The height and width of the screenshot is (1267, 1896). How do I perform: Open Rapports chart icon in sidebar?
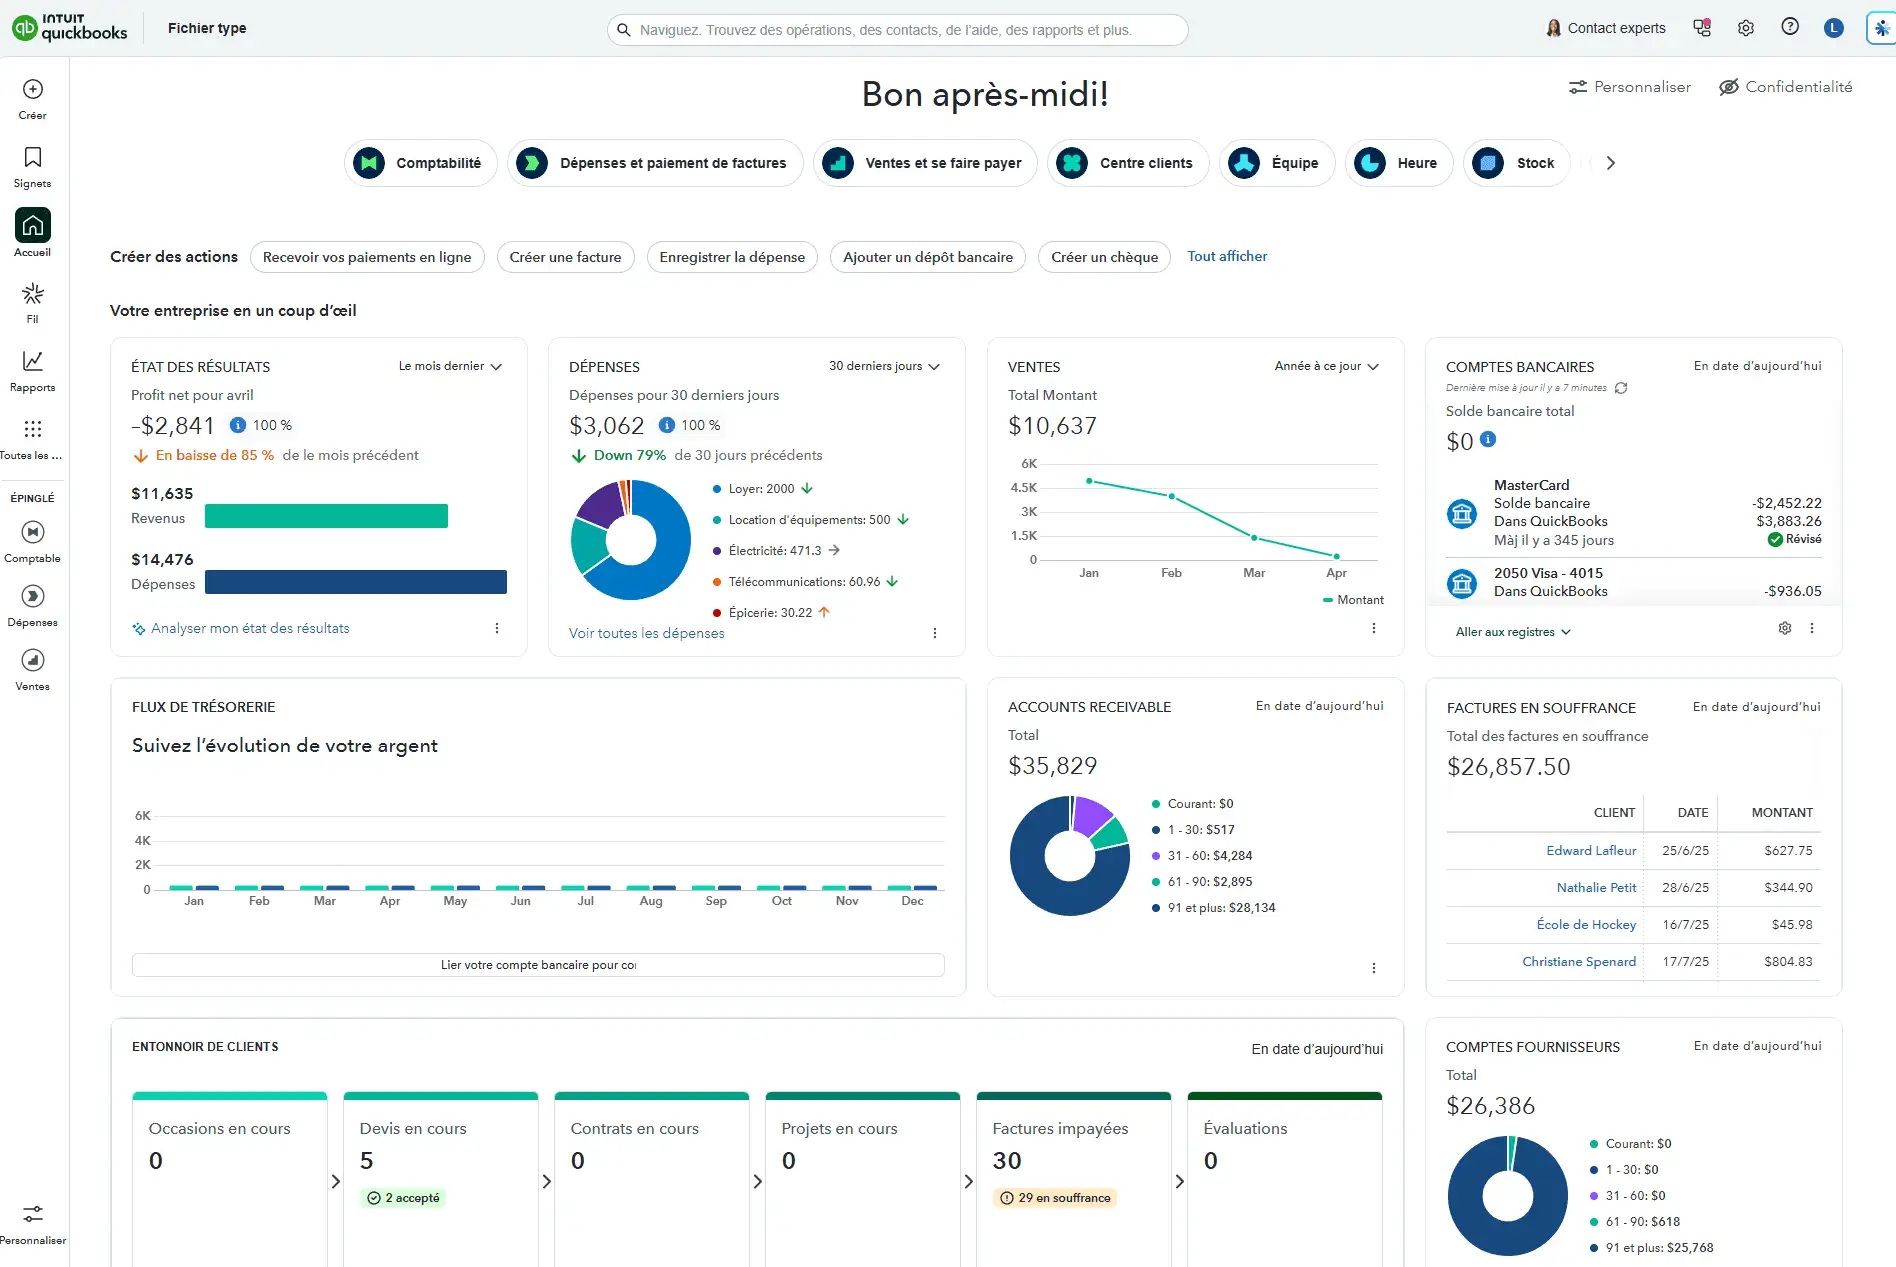coord(33,361)
